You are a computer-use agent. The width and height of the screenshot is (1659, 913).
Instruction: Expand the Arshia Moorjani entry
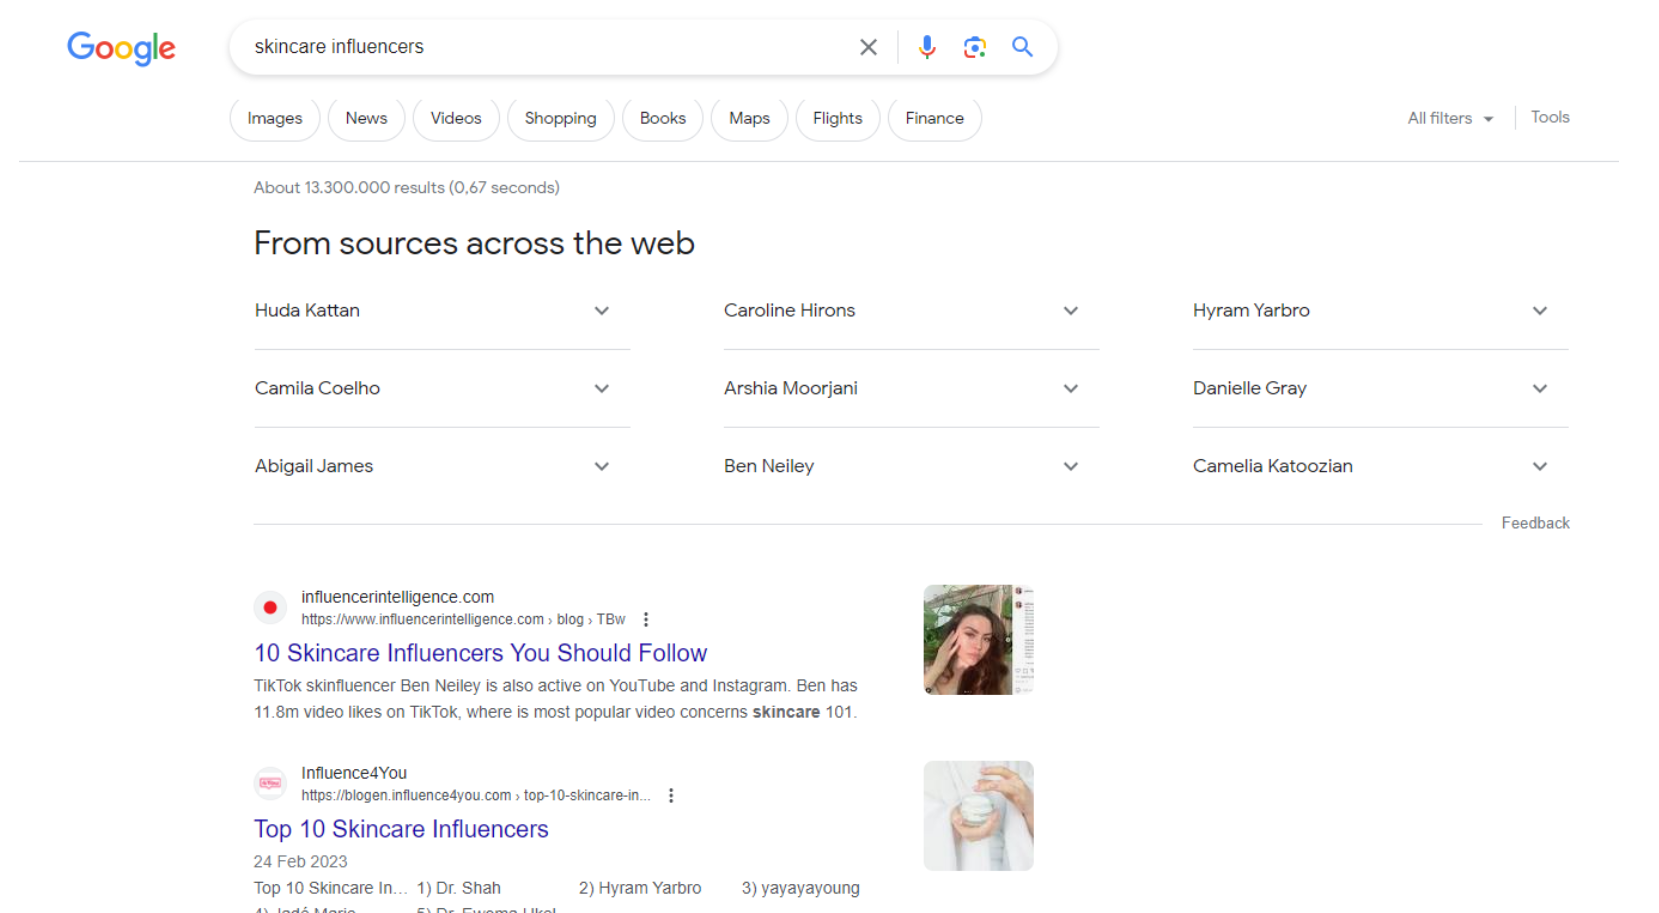pos(911,389)
